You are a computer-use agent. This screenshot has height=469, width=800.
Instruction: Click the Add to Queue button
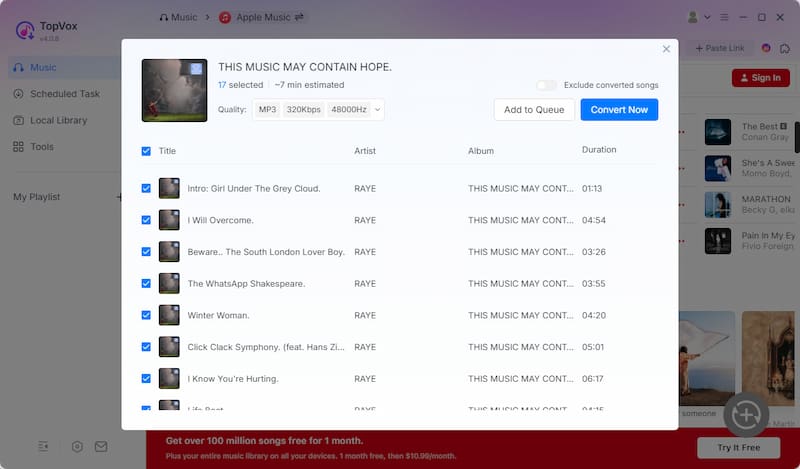[x=534, y=110]
